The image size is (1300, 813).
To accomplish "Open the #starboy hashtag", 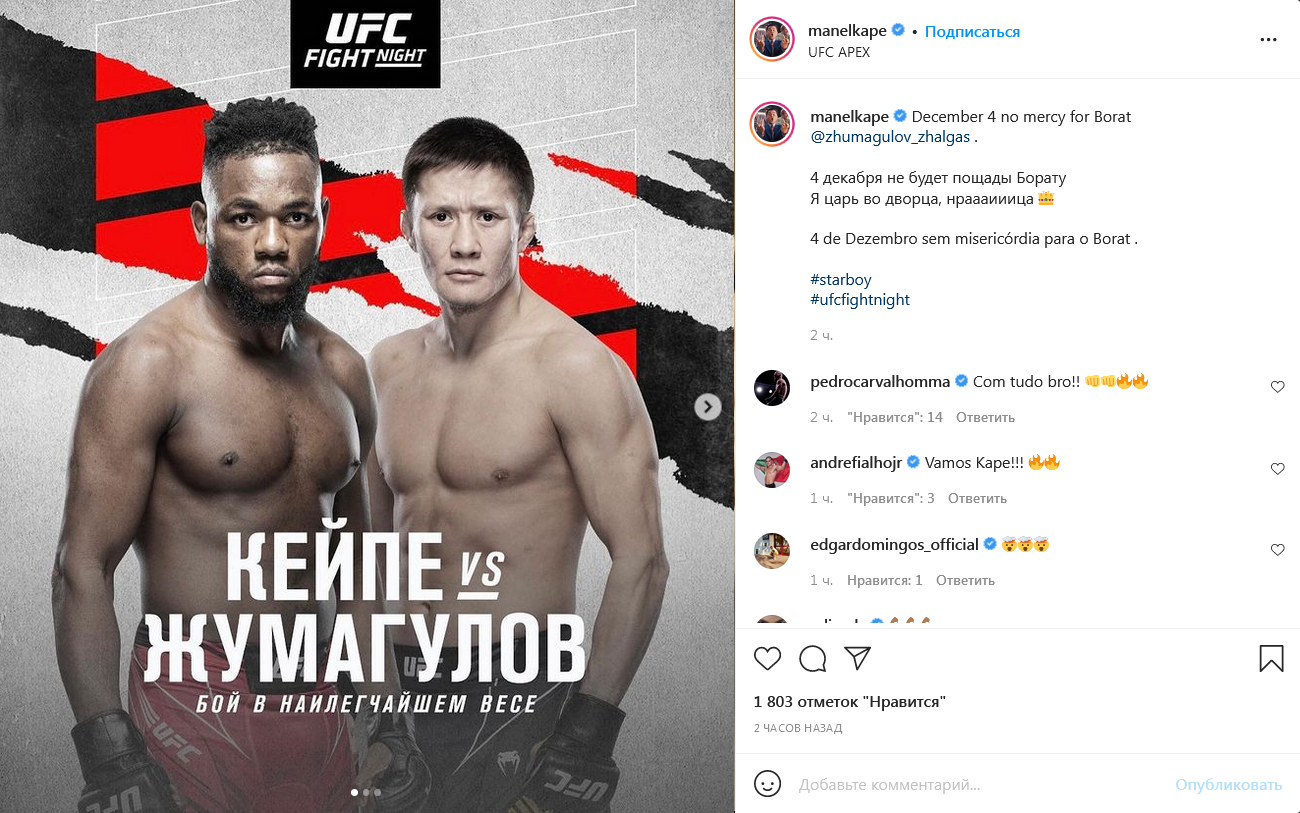I will (x=841, y=280).
